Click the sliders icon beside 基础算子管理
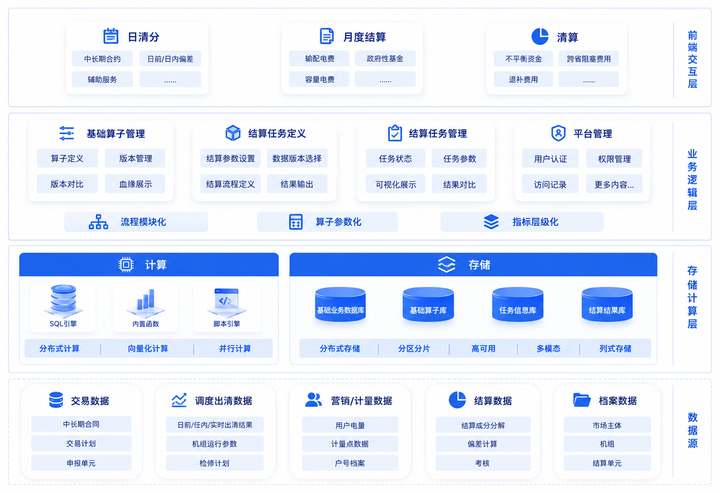The image size is (720, 493). click(67, 133)
